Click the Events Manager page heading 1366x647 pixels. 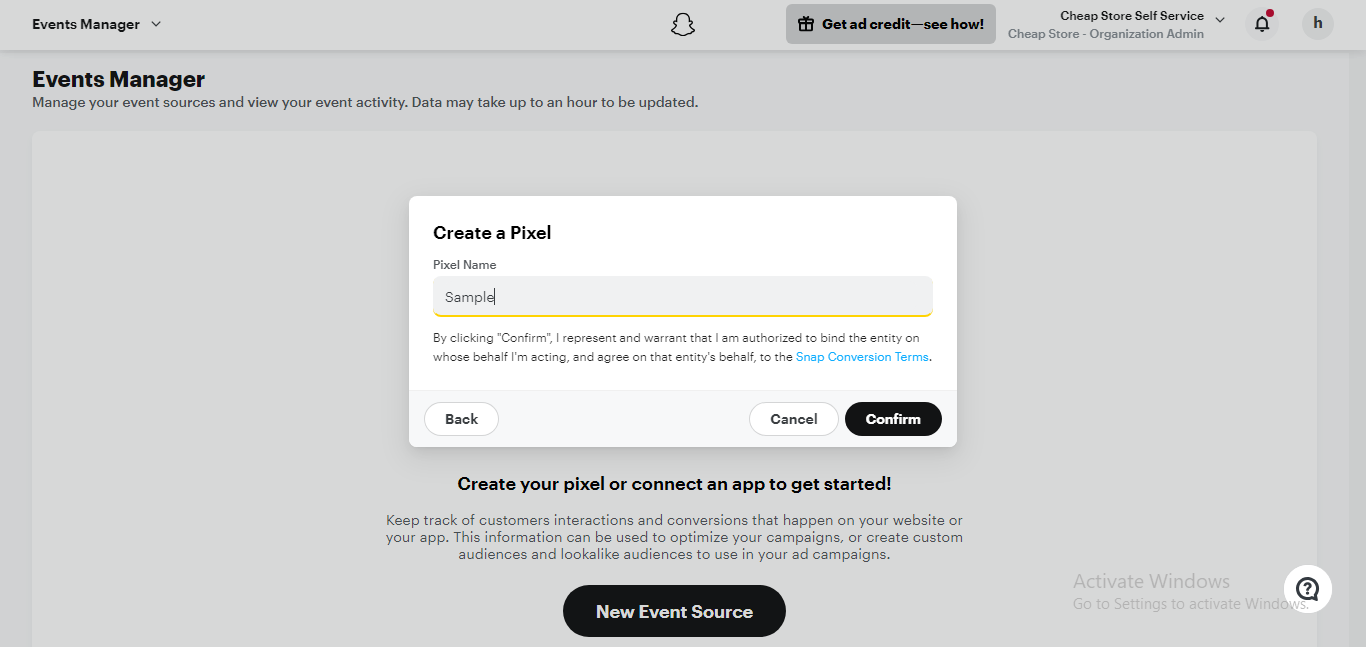pos(118,80)
